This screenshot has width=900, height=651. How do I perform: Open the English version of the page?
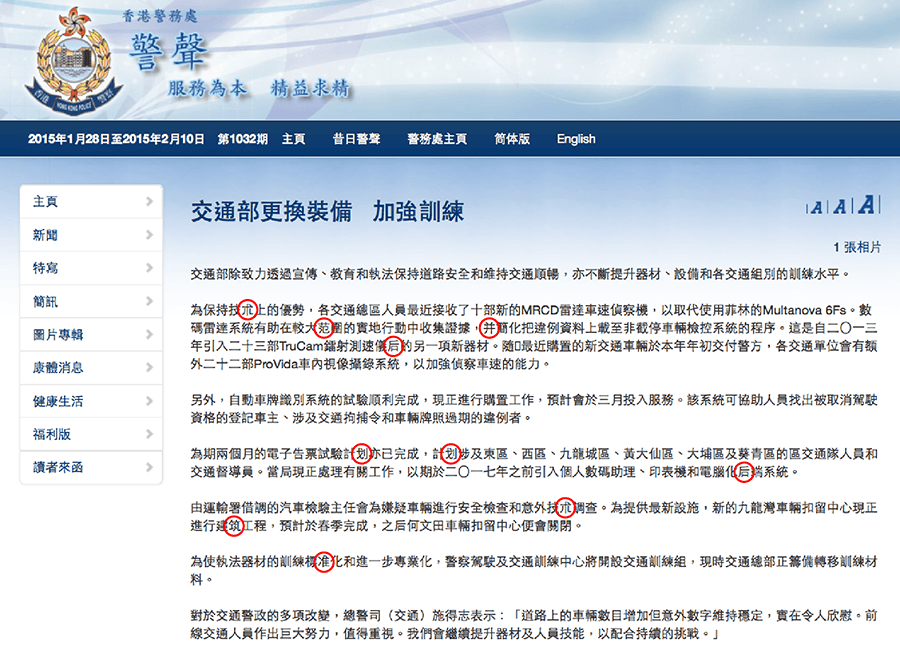click(576, 139)
